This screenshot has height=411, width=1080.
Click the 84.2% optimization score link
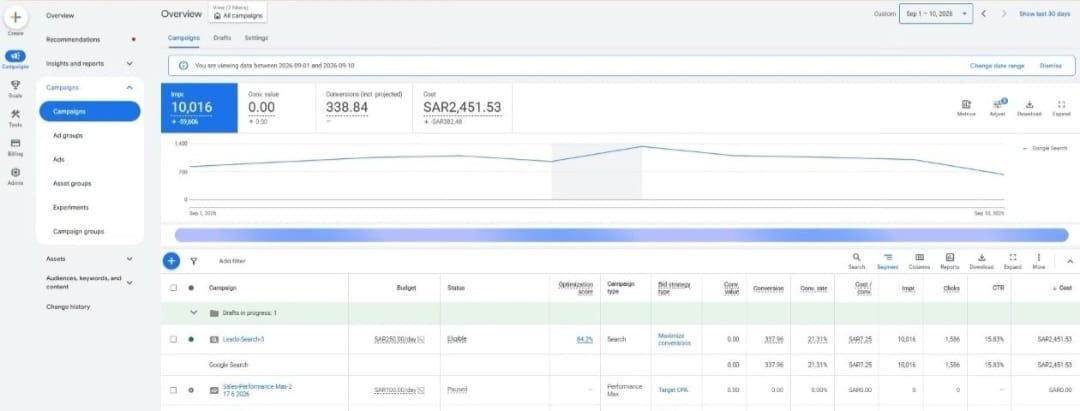click(584, 339)
